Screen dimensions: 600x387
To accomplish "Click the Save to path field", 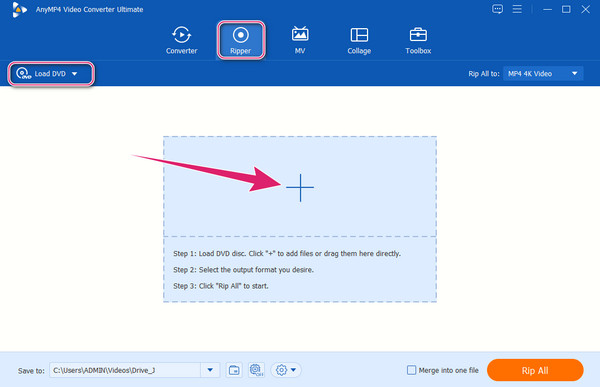I will point(125,370).
